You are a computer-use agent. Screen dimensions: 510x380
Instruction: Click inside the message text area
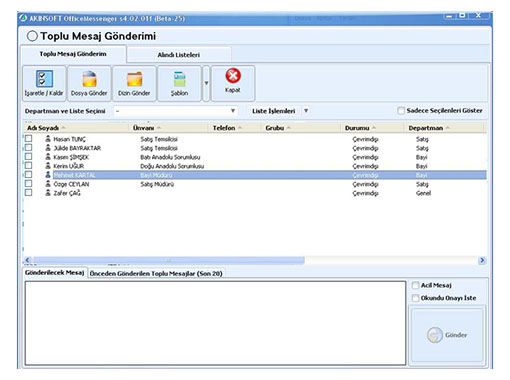click(215, 323)
